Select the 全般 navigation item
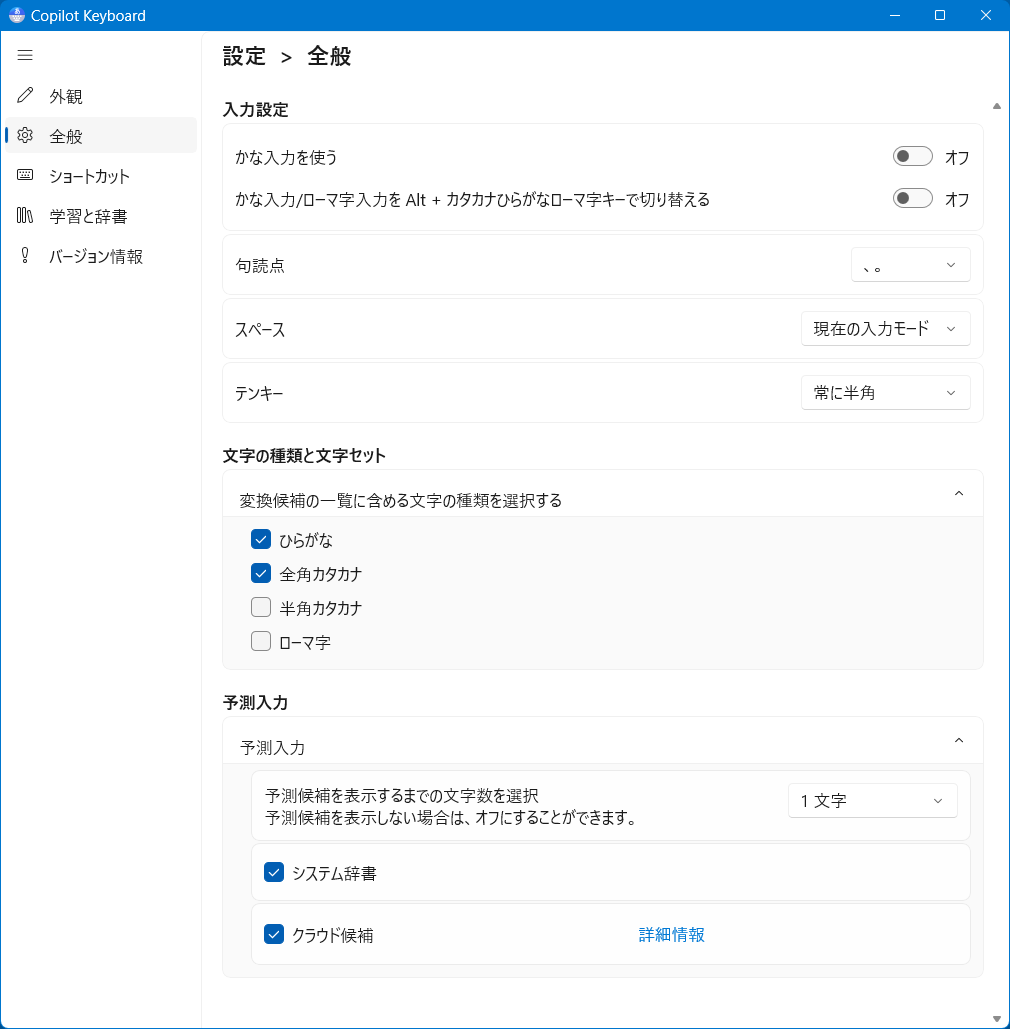This screenshot has width=1010, height=1029. pyautogui.click(x=101, y=135)
